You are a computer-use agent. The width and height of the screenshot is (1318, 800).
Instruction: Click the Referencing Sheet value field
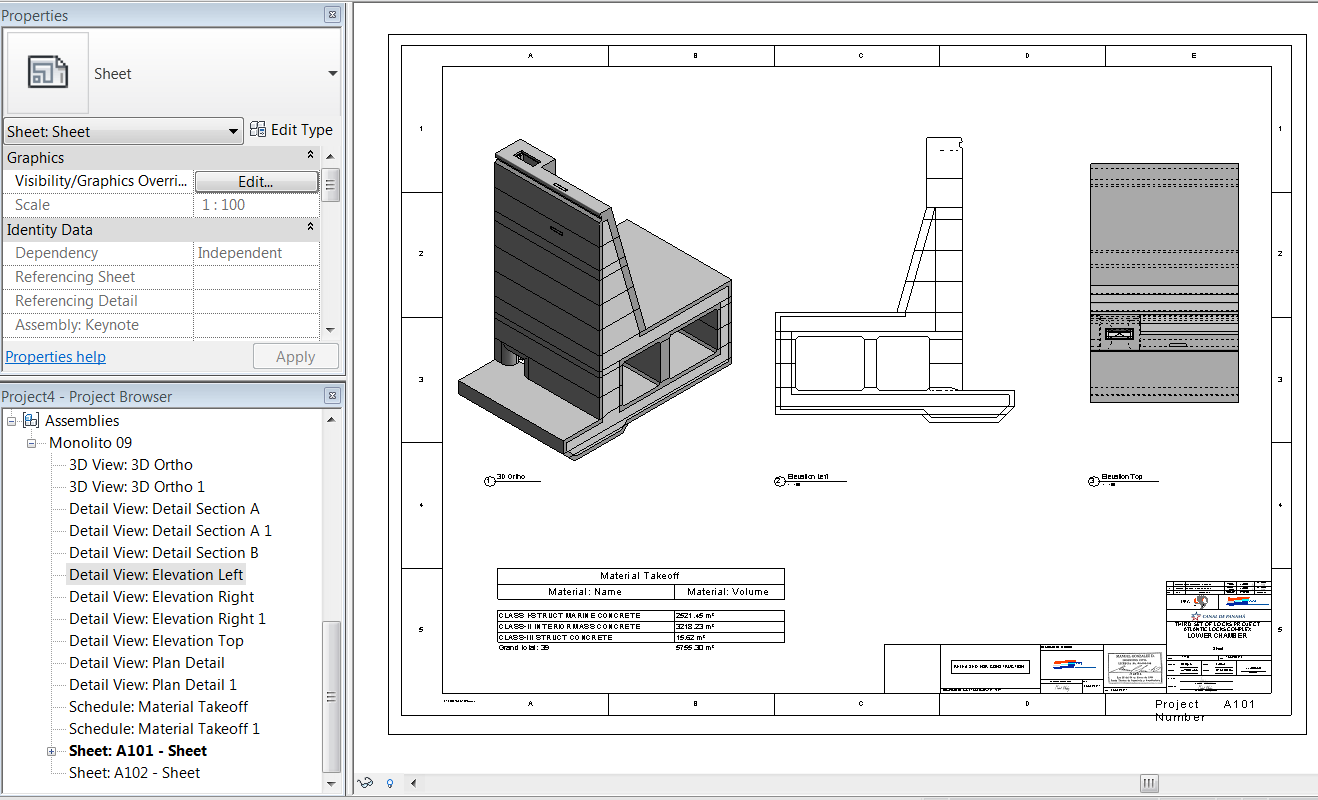pos(256,277)
